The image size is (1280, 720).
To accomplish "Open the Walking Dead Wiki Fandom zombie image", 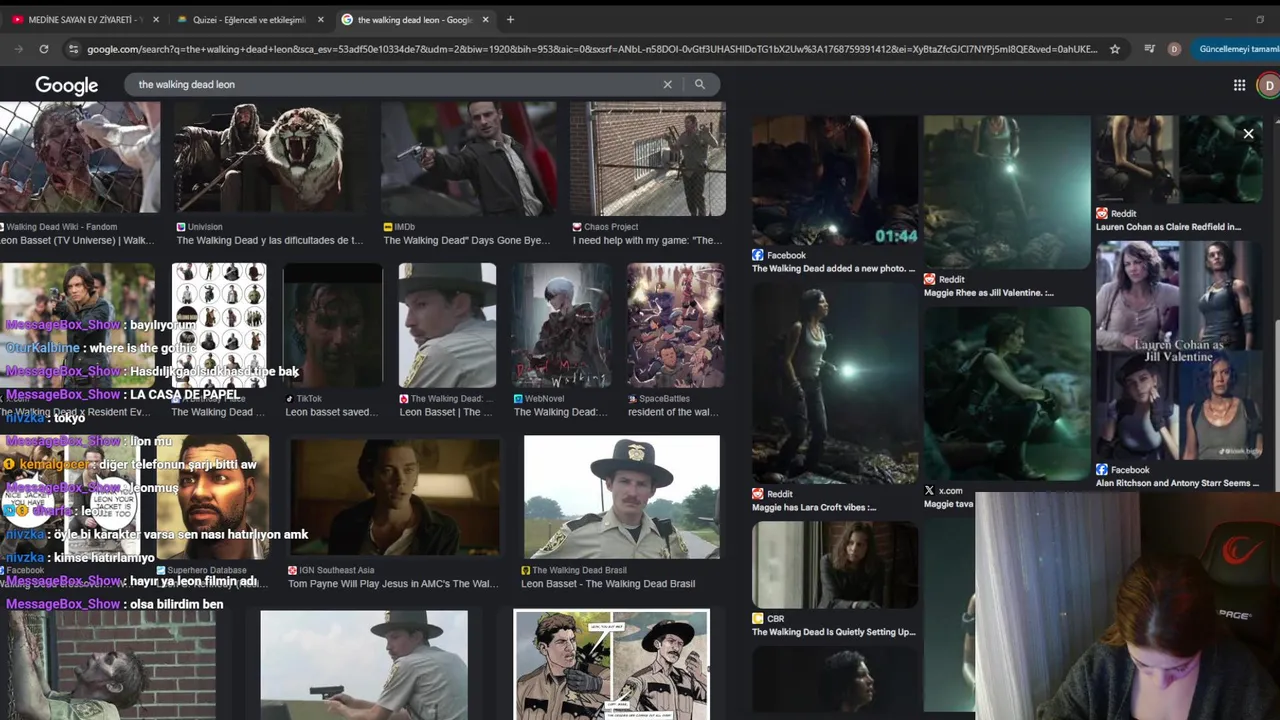I will point(80,158).
